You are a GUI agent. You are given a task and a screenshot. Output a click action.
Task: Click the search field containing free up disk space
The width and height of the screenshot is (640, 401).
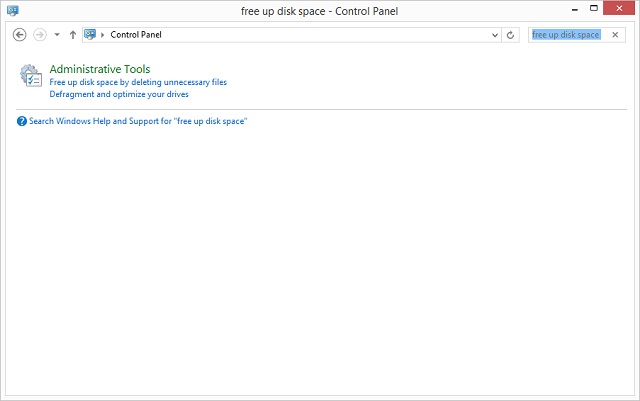(569, 35)
